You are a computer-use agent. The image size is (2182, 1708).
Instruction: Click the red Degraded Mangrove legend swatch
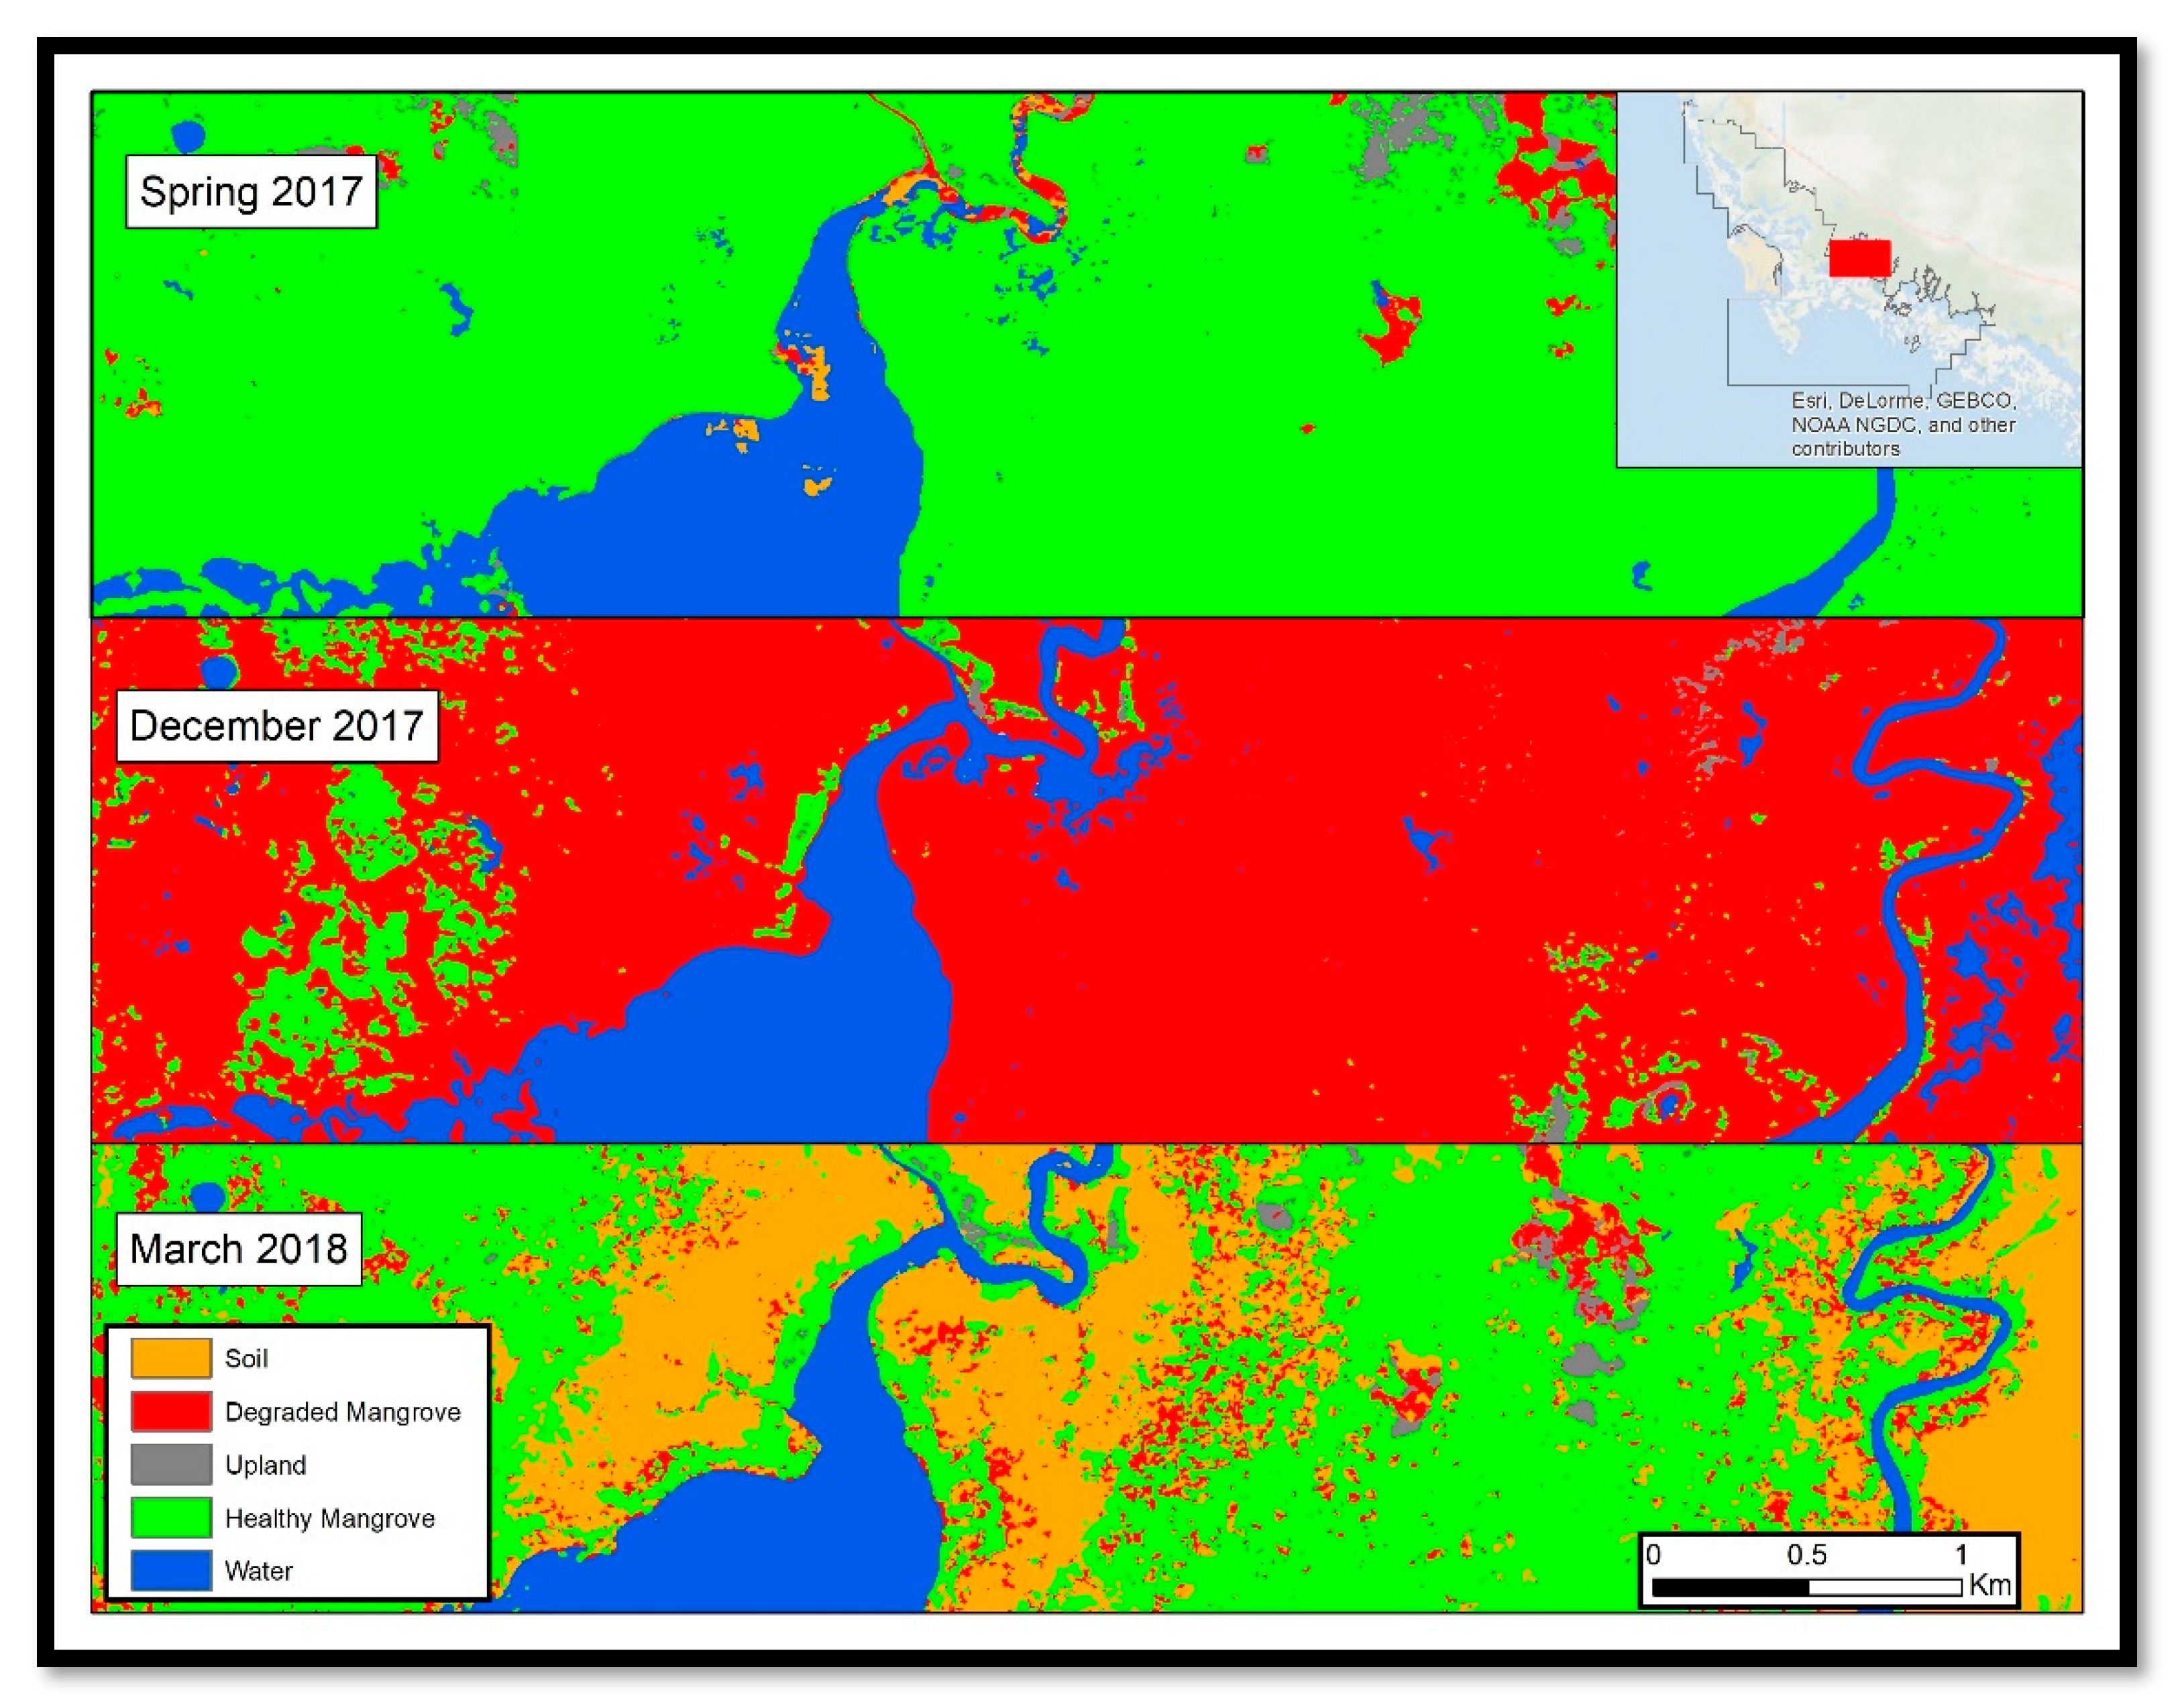pos(171,1410)
